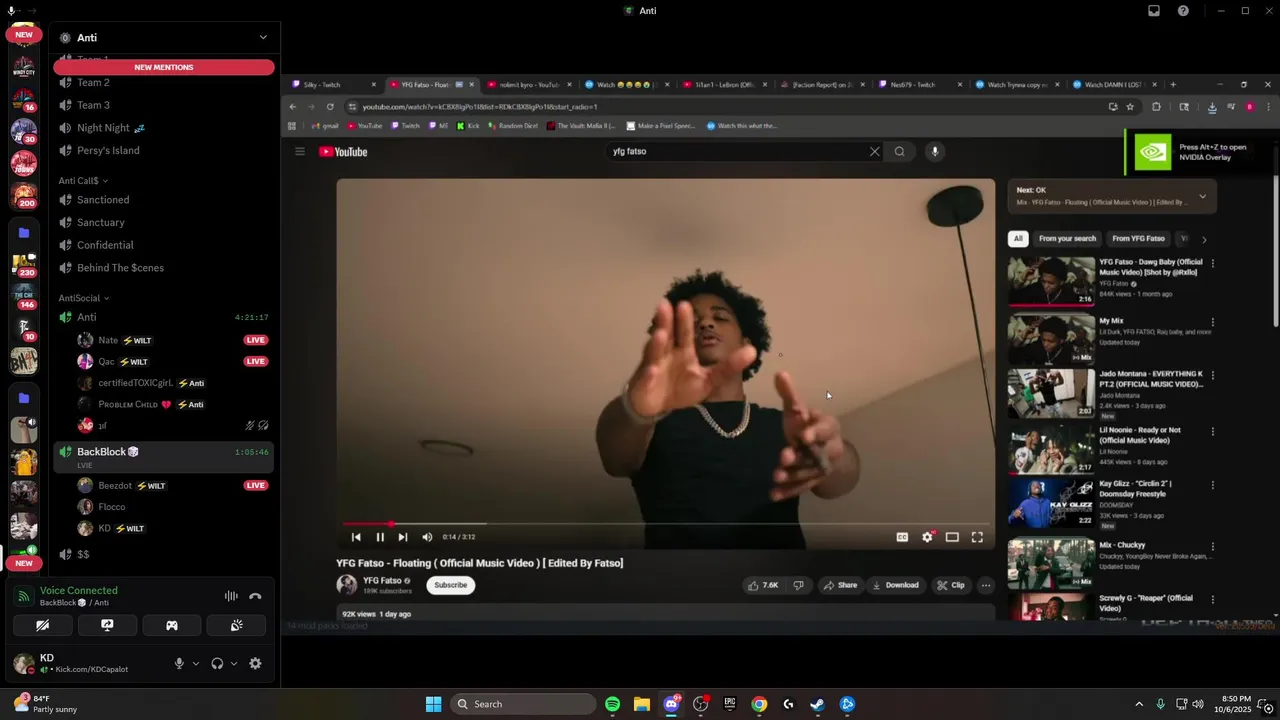Image resolution: width=1280 pixels, height=720 pixels.
Task: Open headphone output options arrow
Action: (234, 663)
